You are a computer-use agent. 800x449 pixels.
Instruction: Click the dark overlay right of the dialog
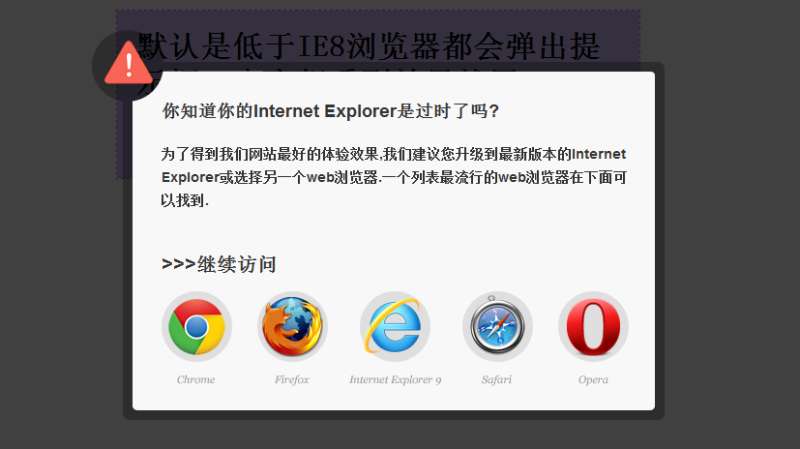click(732, 230)
